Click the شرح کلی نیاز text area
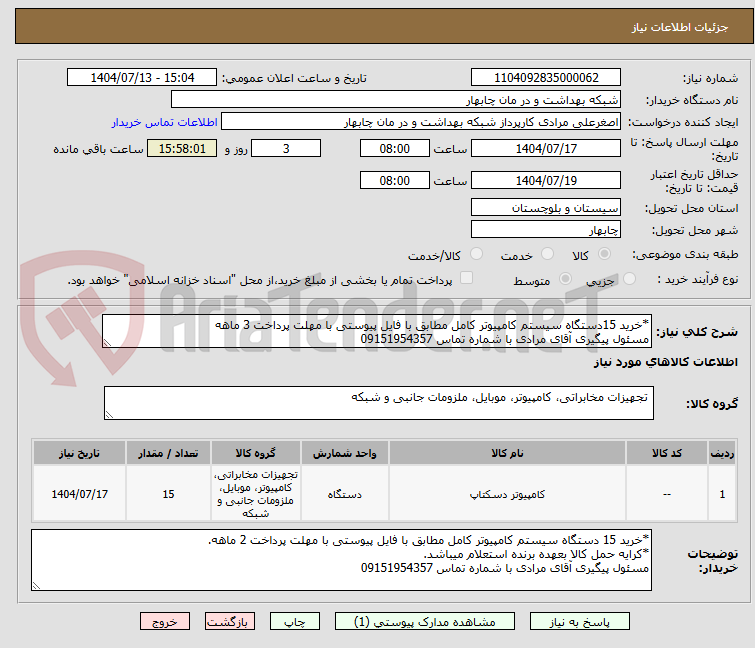Viewport: 755px width, 648px height. tap(377, 331)
